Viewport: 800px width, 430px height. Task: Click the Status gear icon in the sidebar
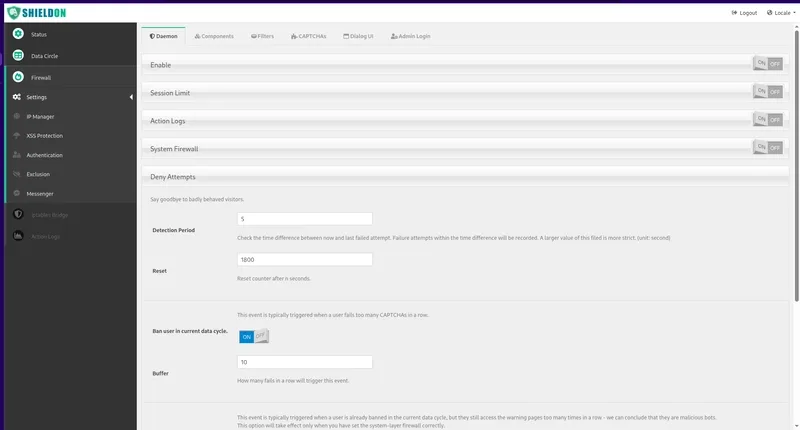(x=18, y=34)
